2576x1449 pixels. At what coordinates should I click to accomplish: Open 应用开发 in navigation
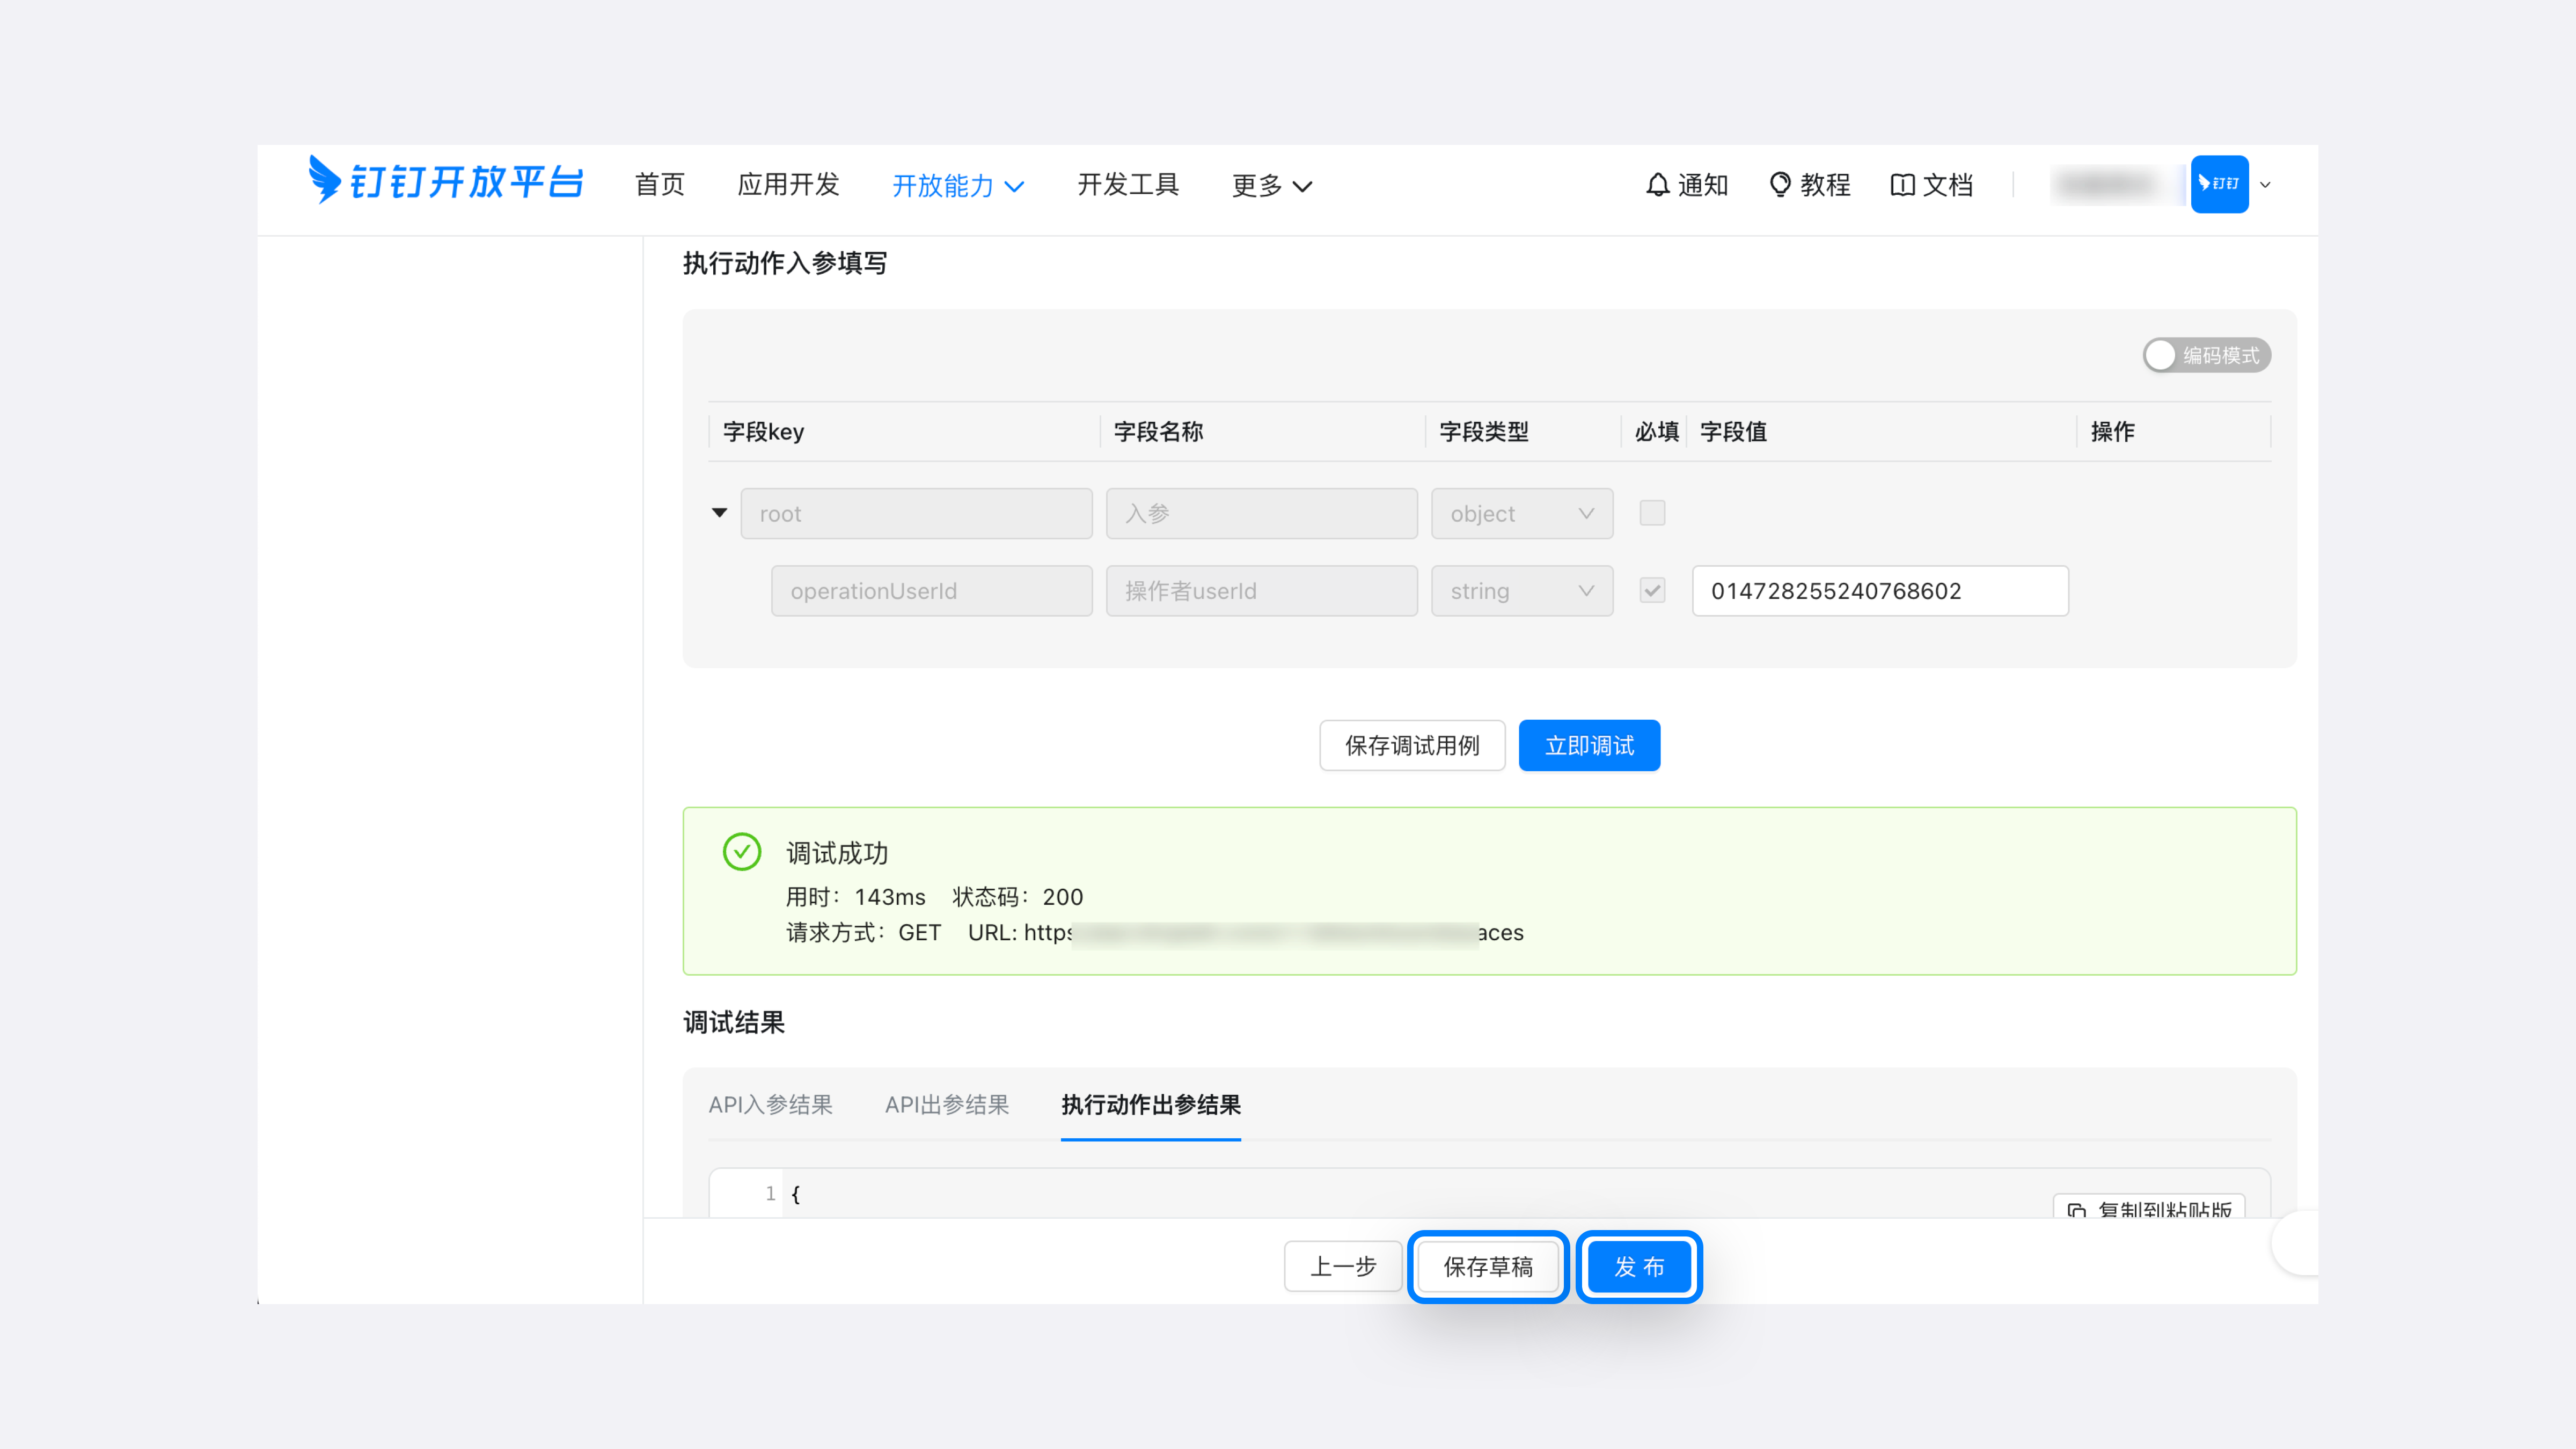tap(788, 185)
